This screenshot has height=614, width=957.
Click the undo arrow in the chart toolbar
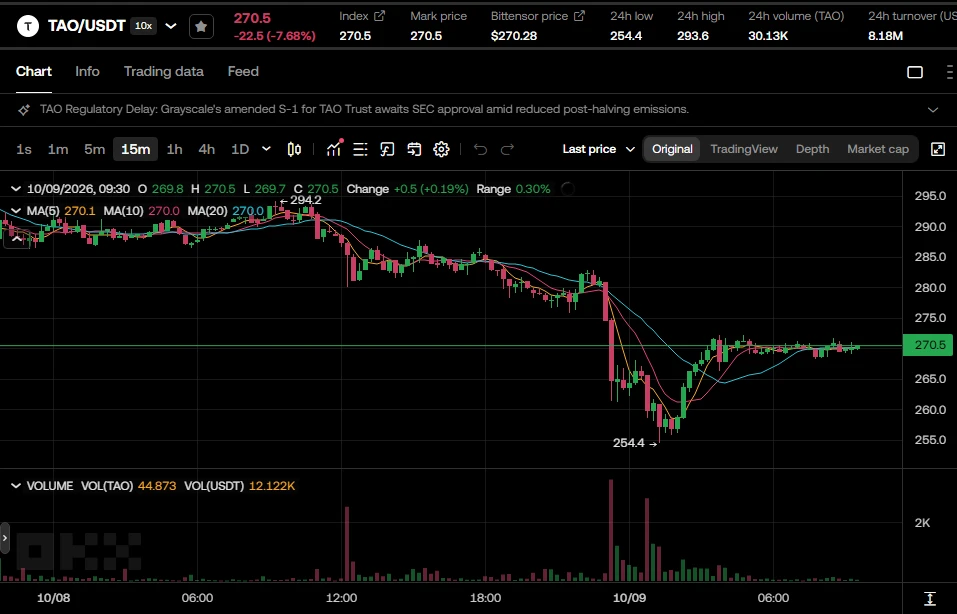click(x=480, y=150)
